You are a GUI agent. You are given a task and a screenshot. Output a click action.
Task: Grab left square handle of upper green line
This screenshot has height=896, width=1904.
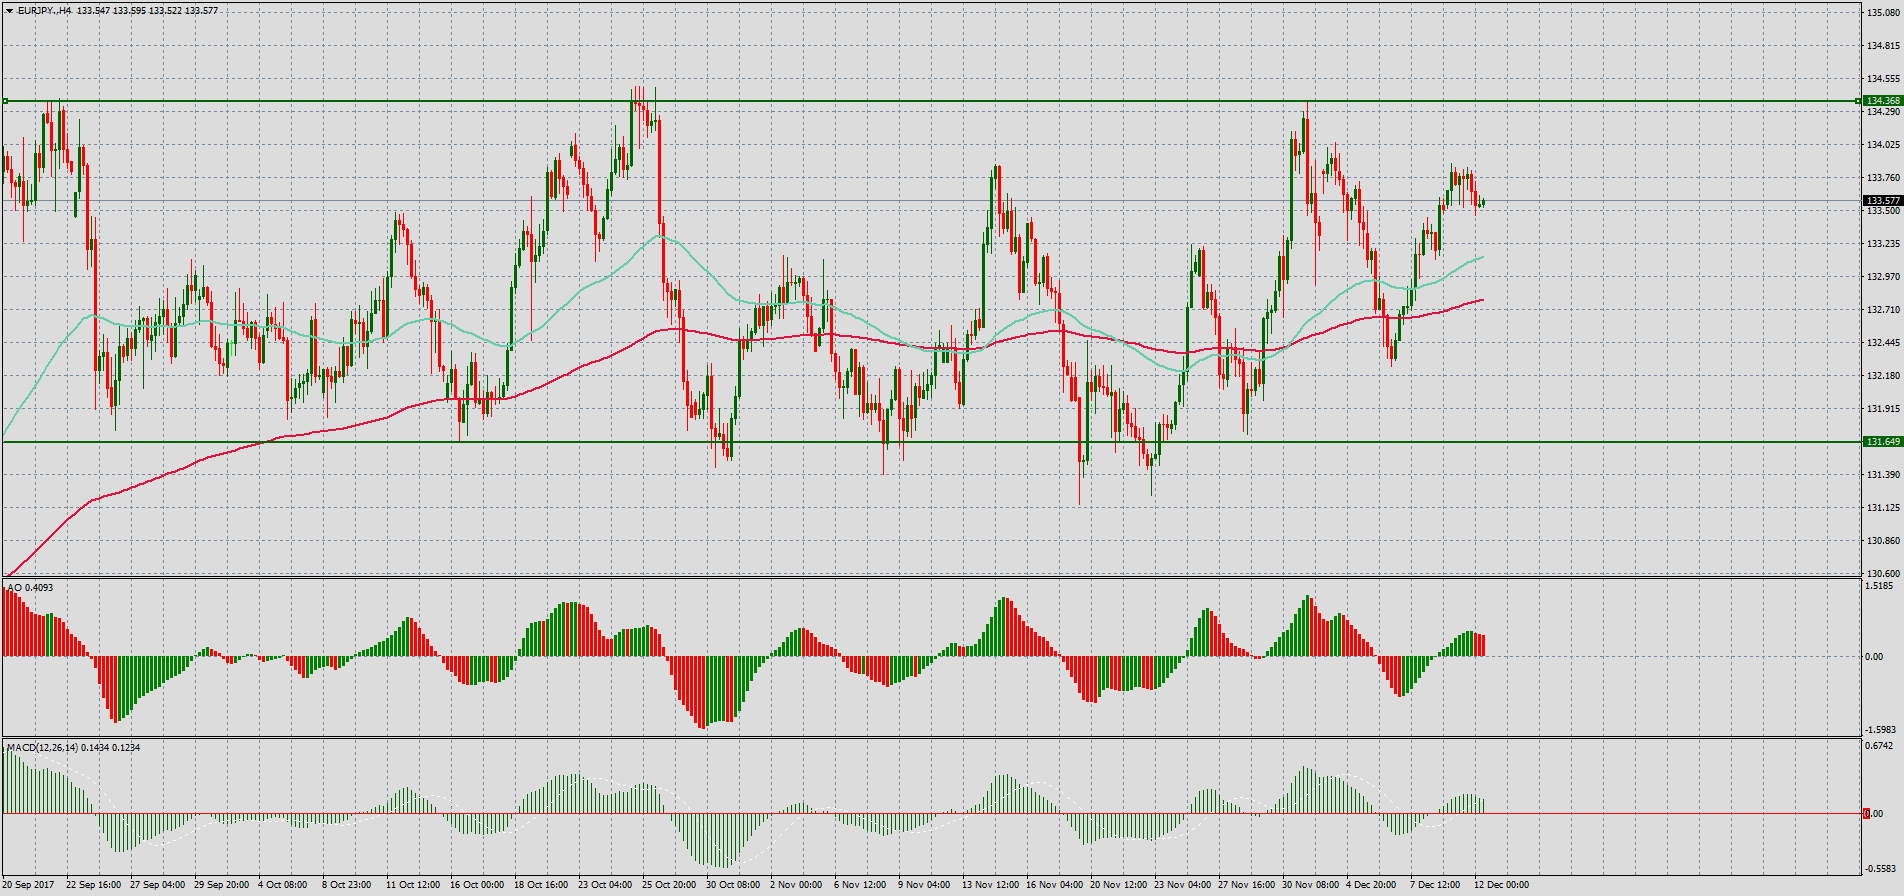(x=6, y=101)
